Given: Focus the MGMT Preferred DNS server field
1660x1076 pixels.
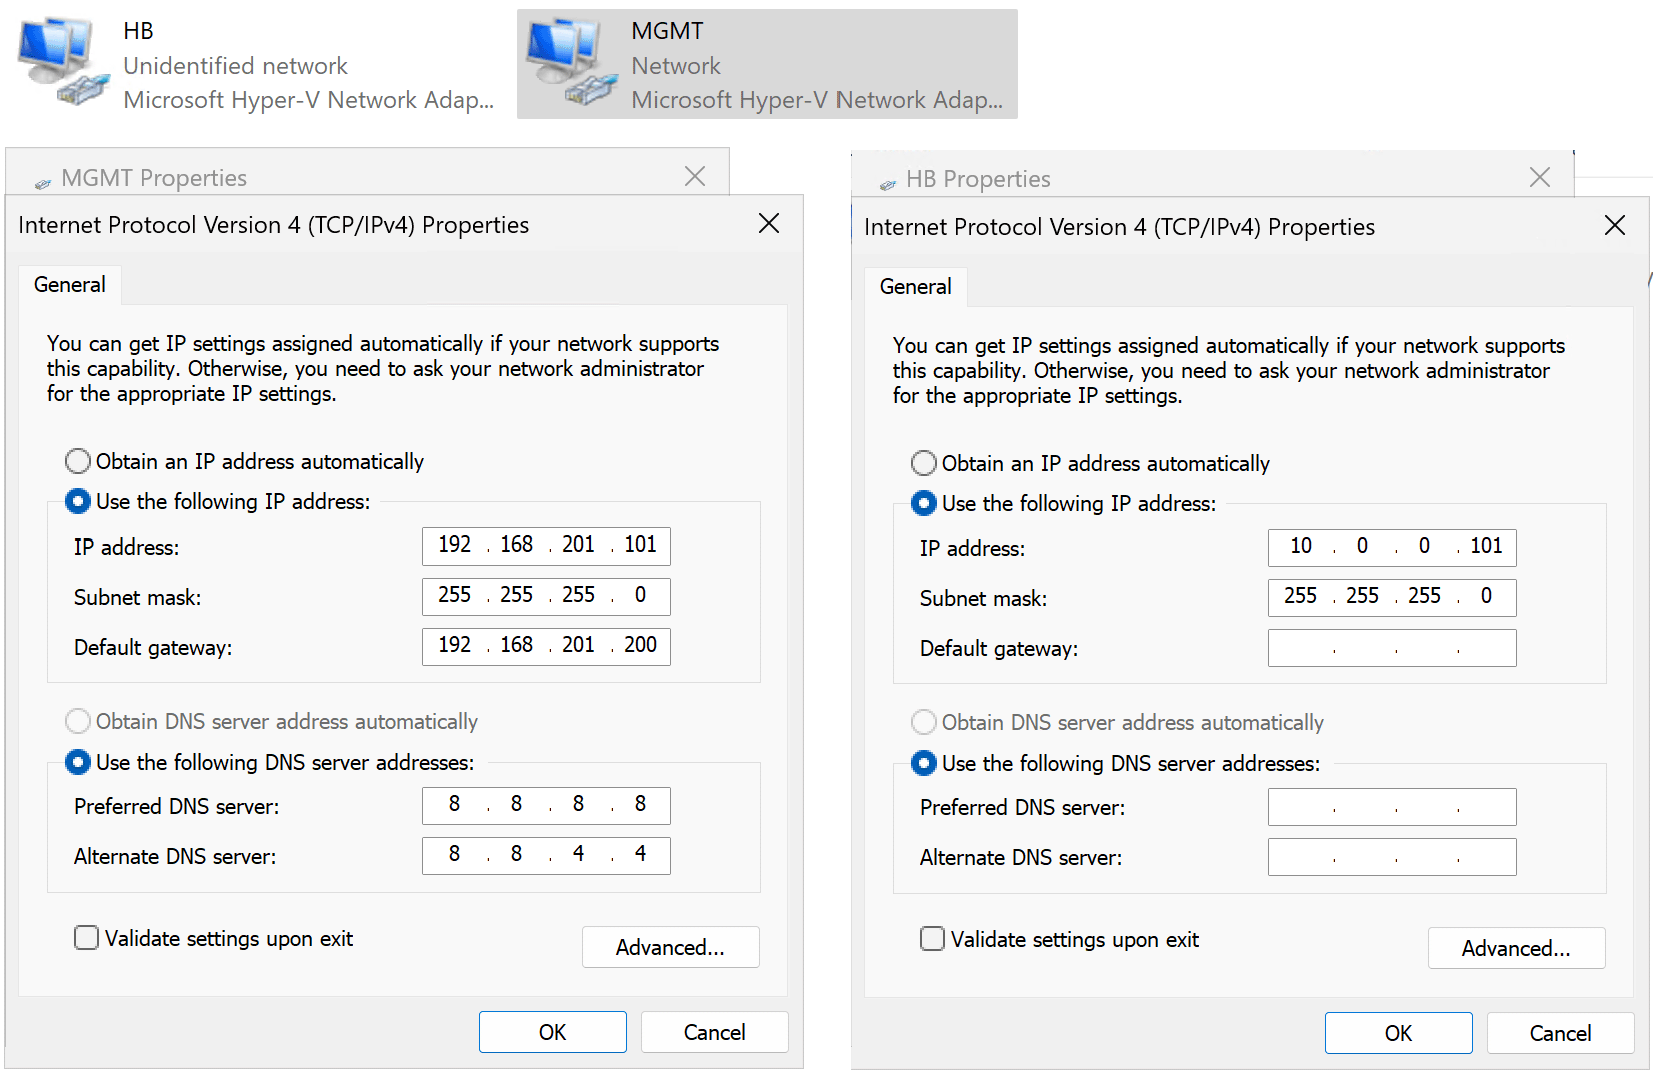Looking at the screenshot, I should point(545,805).
